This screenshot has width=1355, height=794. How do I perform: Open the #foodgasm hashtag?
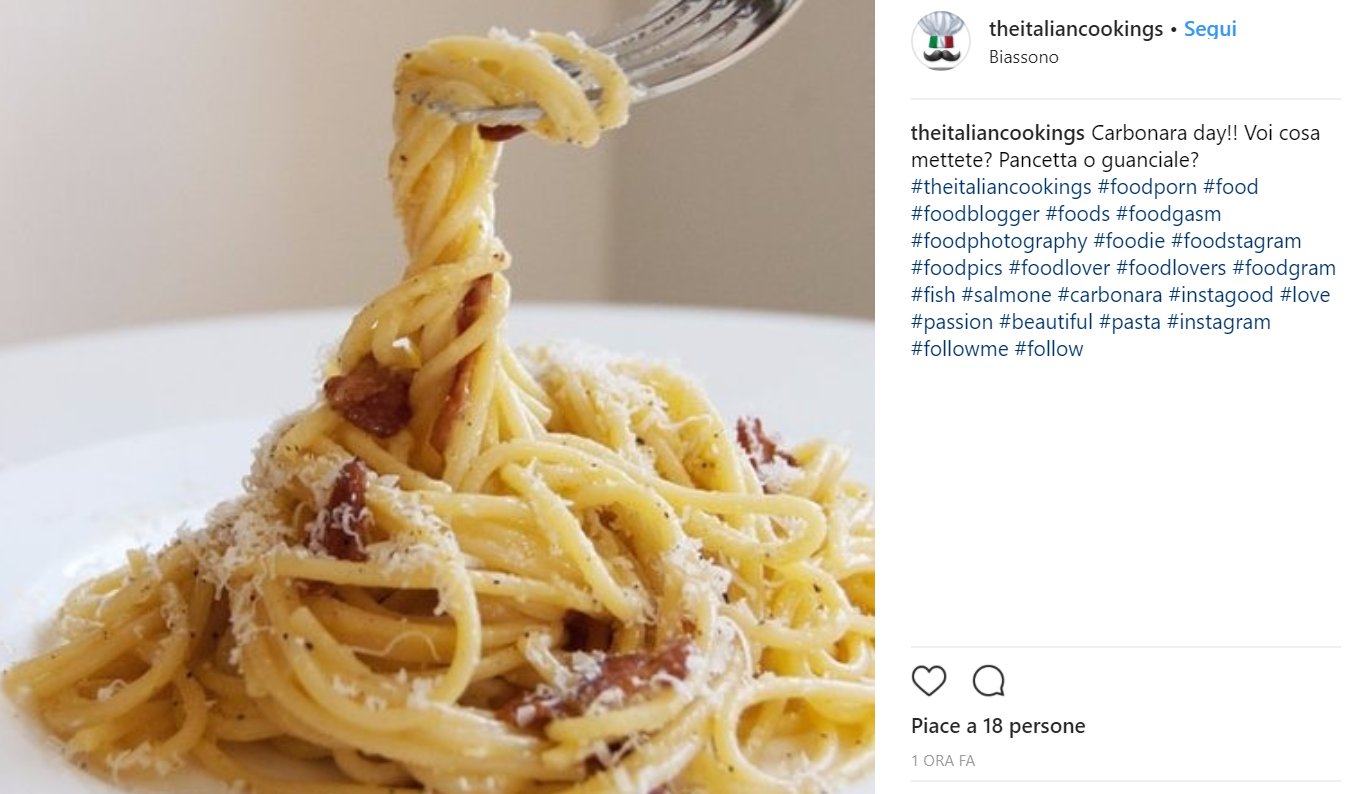[1169, 214]
